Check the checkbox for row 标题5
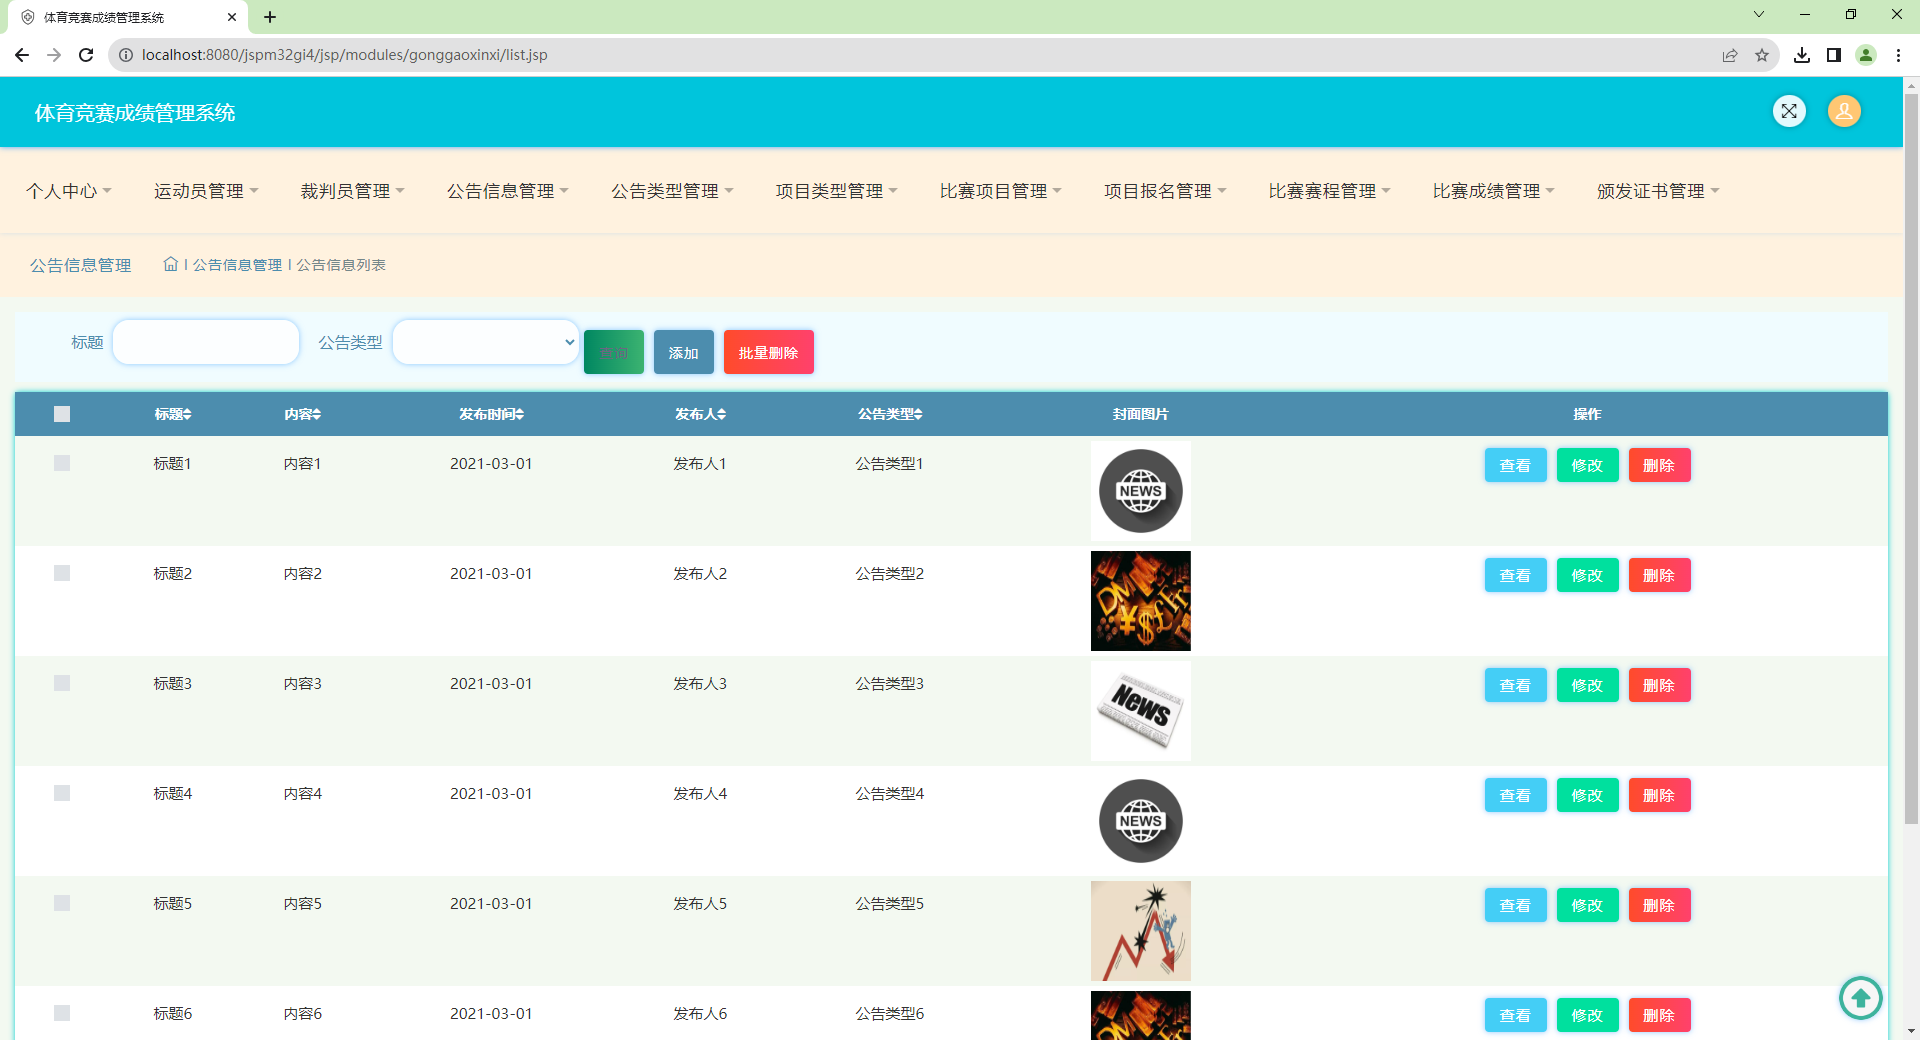The height and width of the screenshot is (1040, 1920). pyautogui.click(x=62, y=903)
